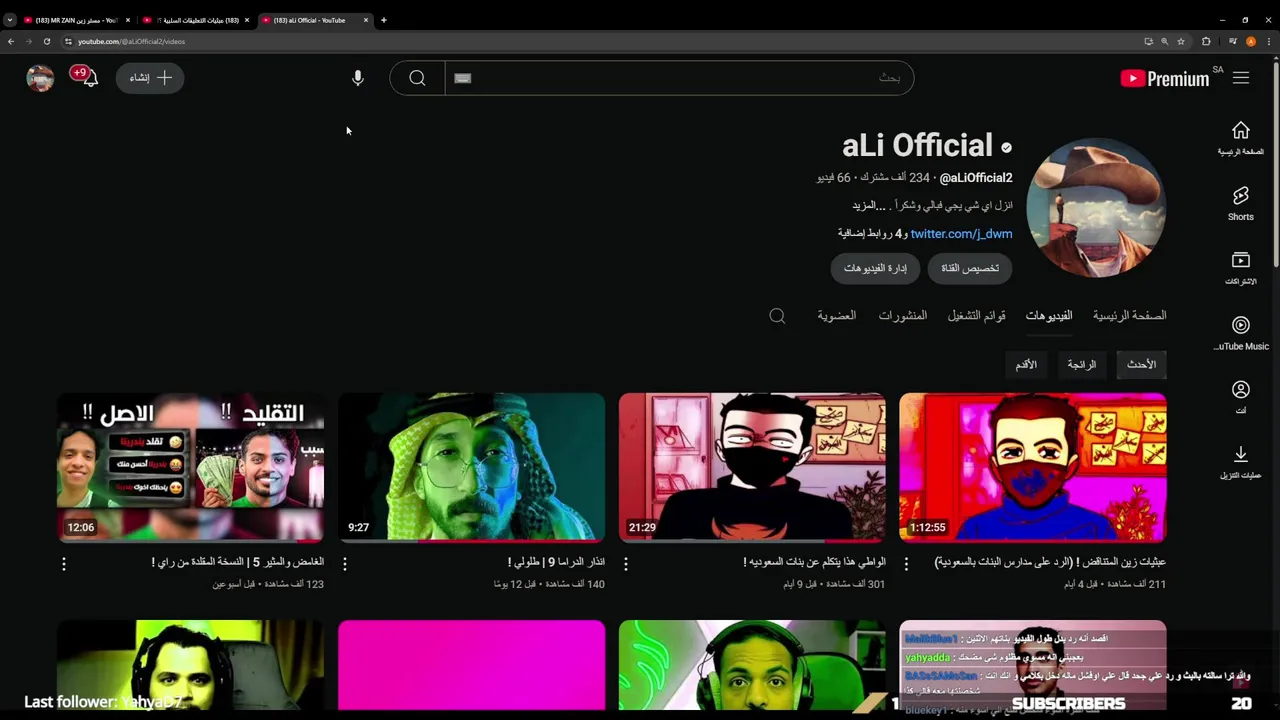
Task: Open the 12:06 video thumbnail
Action: [190, 467]
